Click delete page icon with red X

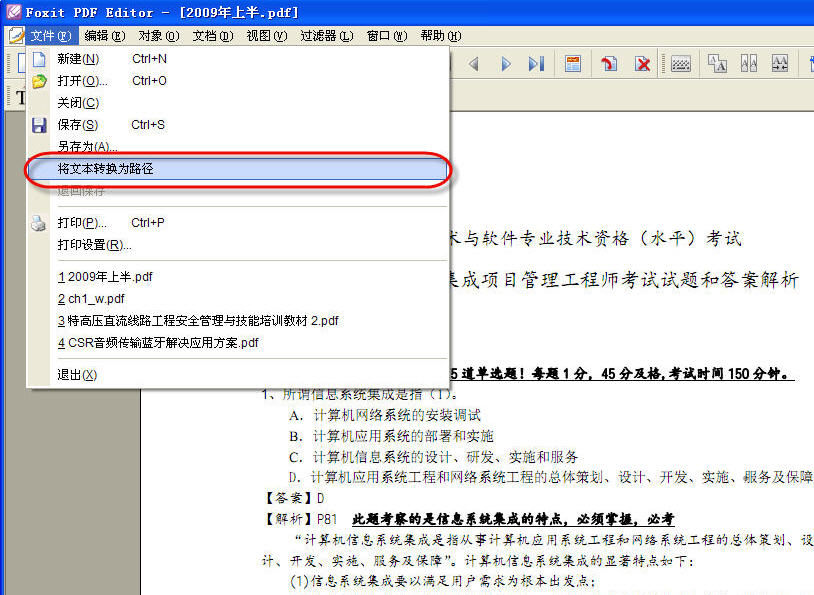[x=643, y=64]
